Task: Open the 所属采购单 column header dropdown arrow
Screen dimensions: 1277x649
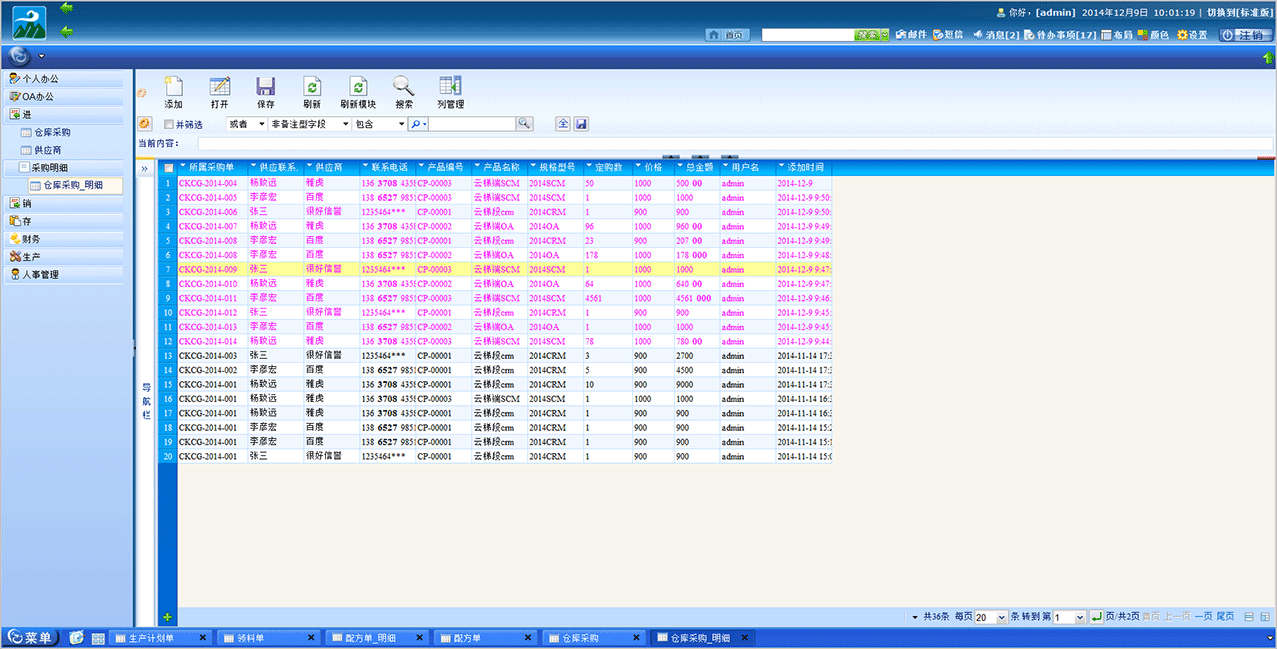Action: coord(183,167)
